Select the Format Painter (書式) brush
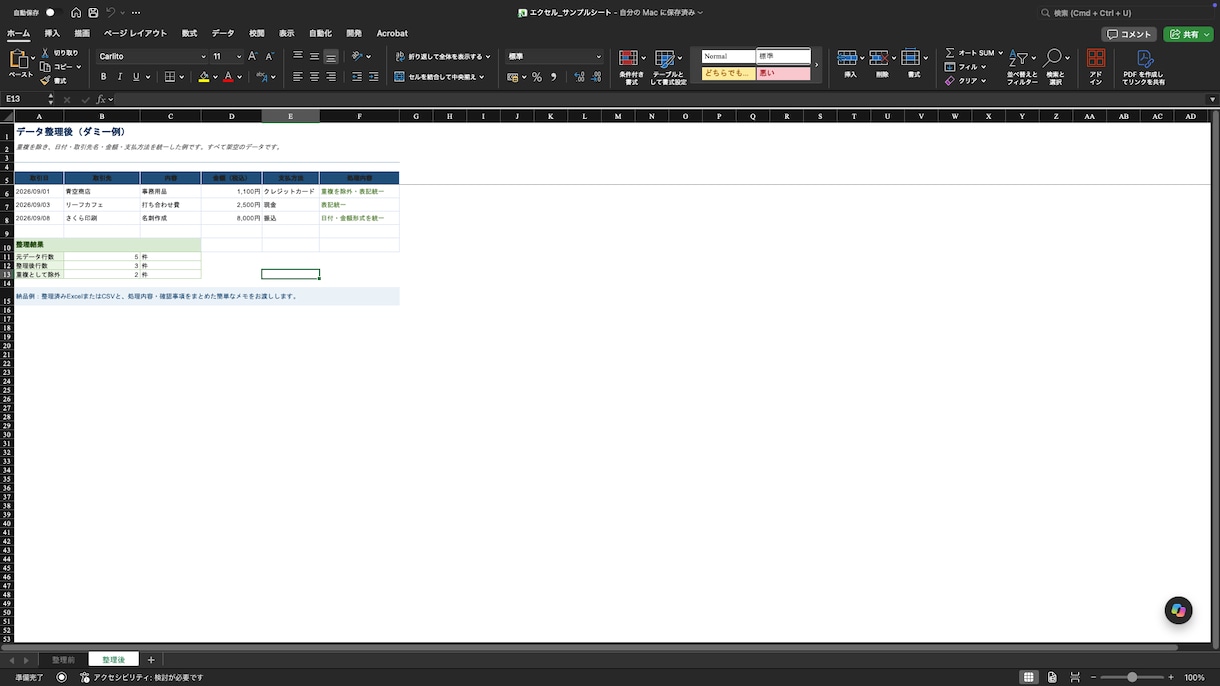The height and width of the screenshot is (686, 1220). coord(45,81)
